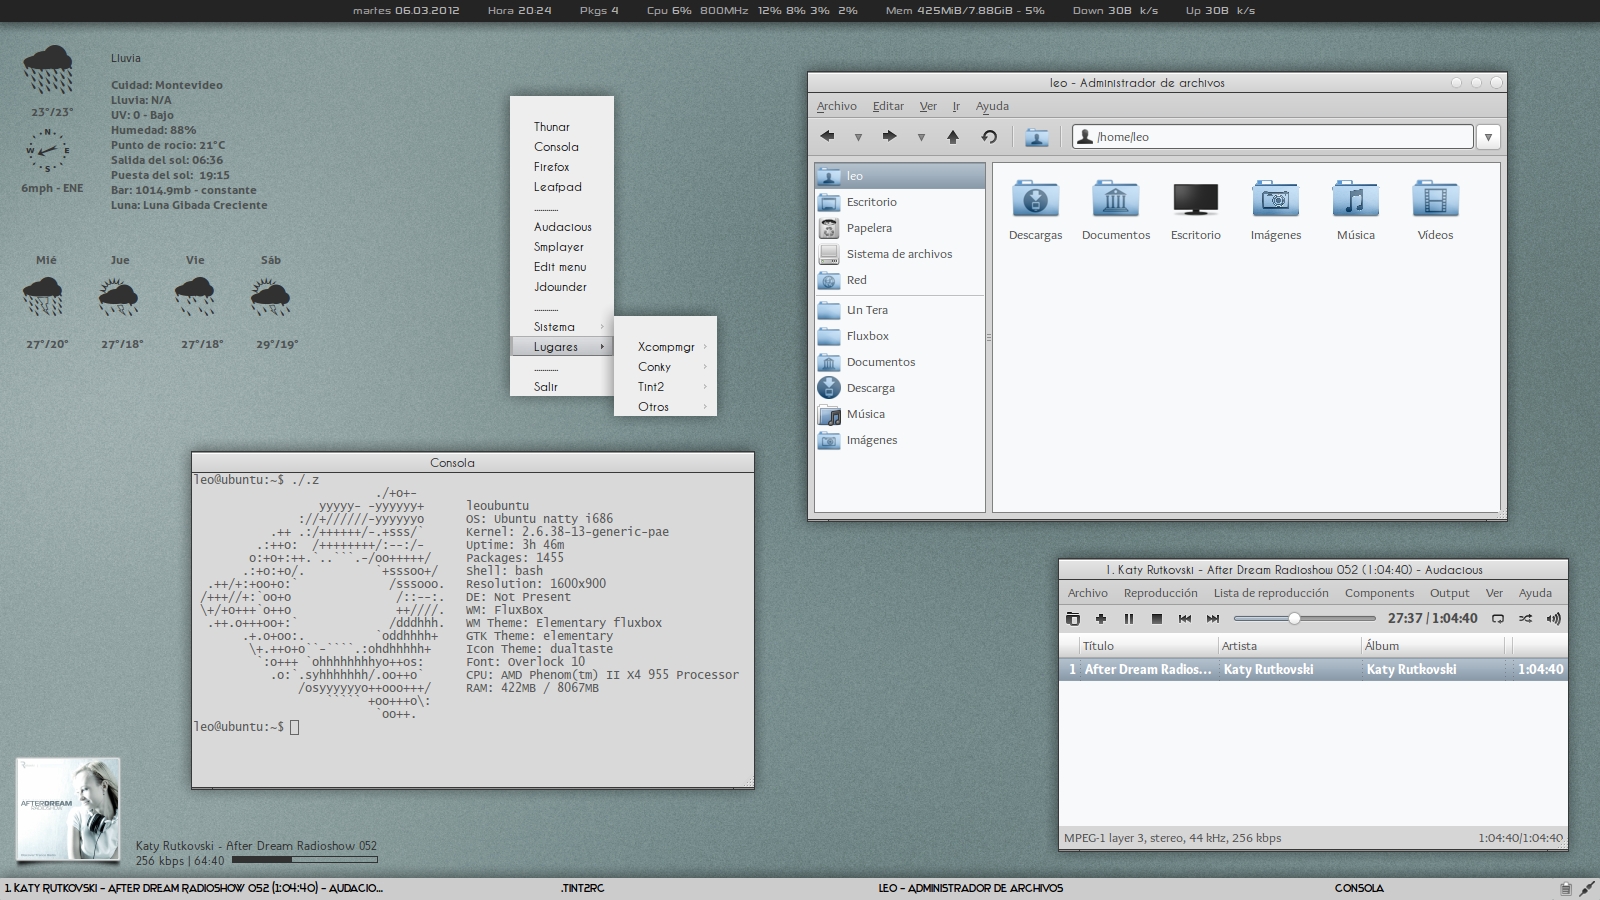The image size is (1600, 900).
Task: Expand the Tint2 submenu
Action: pos(665,387)
